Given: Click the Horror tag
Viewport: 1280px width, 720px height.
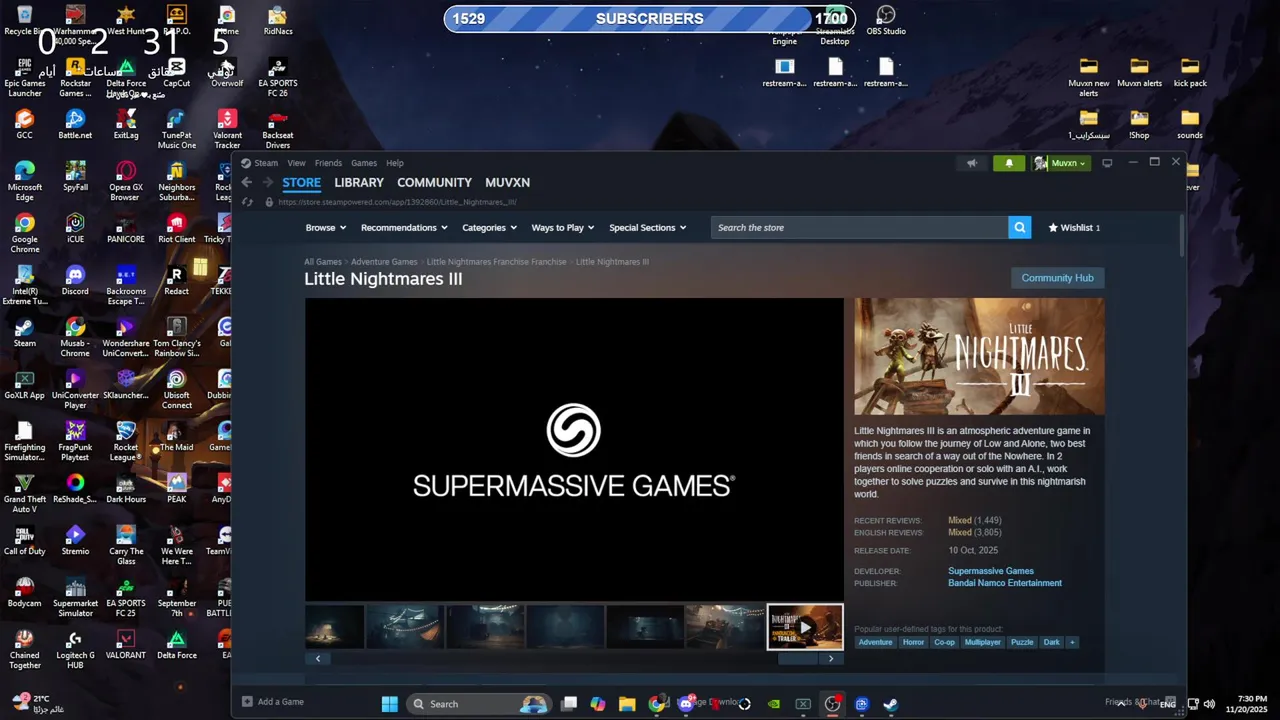Looking at the screenshot, I should tap(914, 642).
